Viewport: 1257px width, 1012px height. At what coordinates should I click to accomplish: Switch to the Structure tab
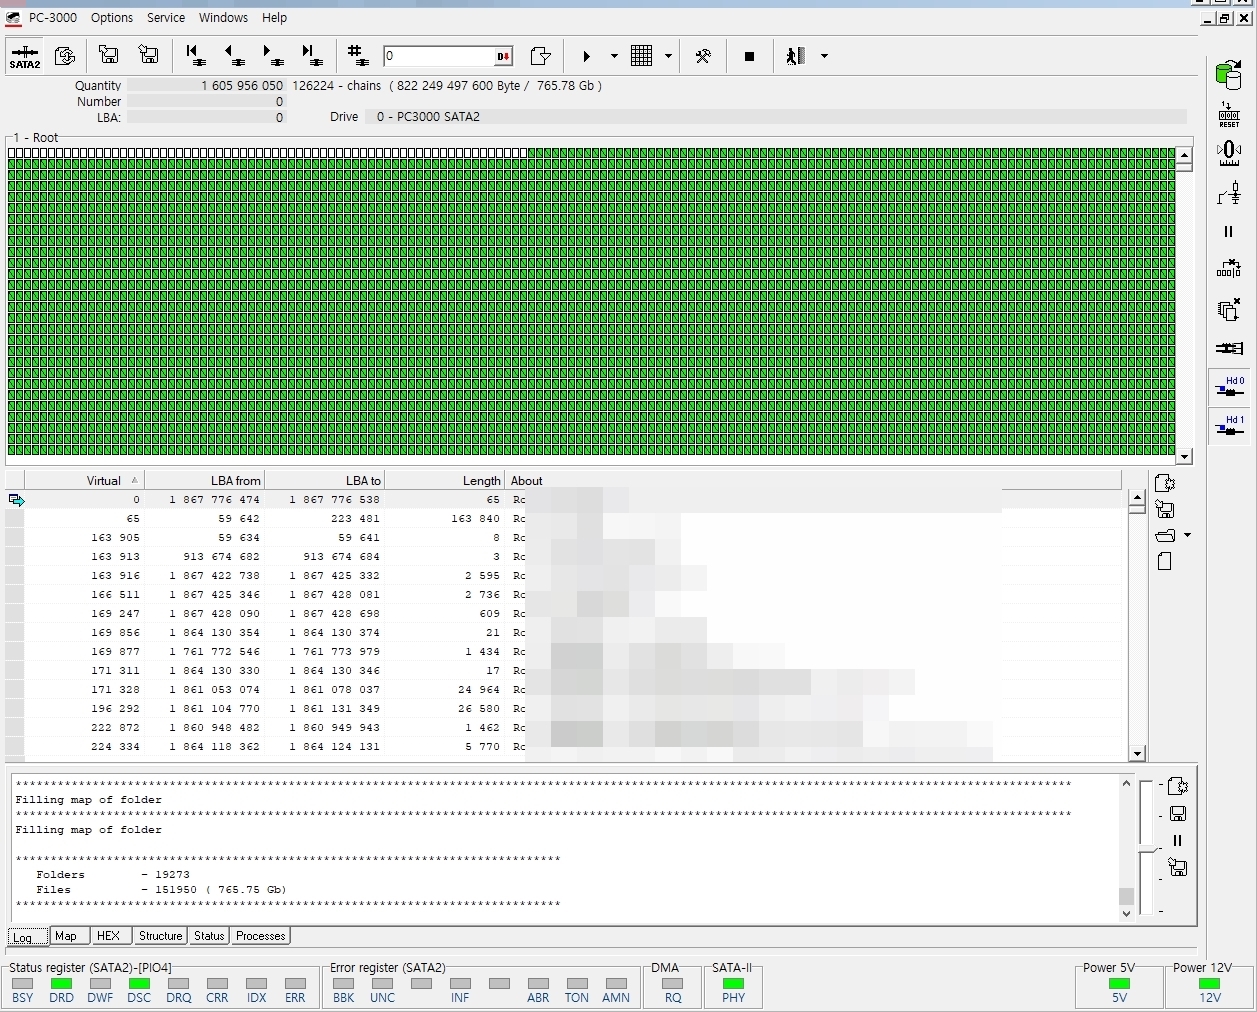tap(160, 936)
